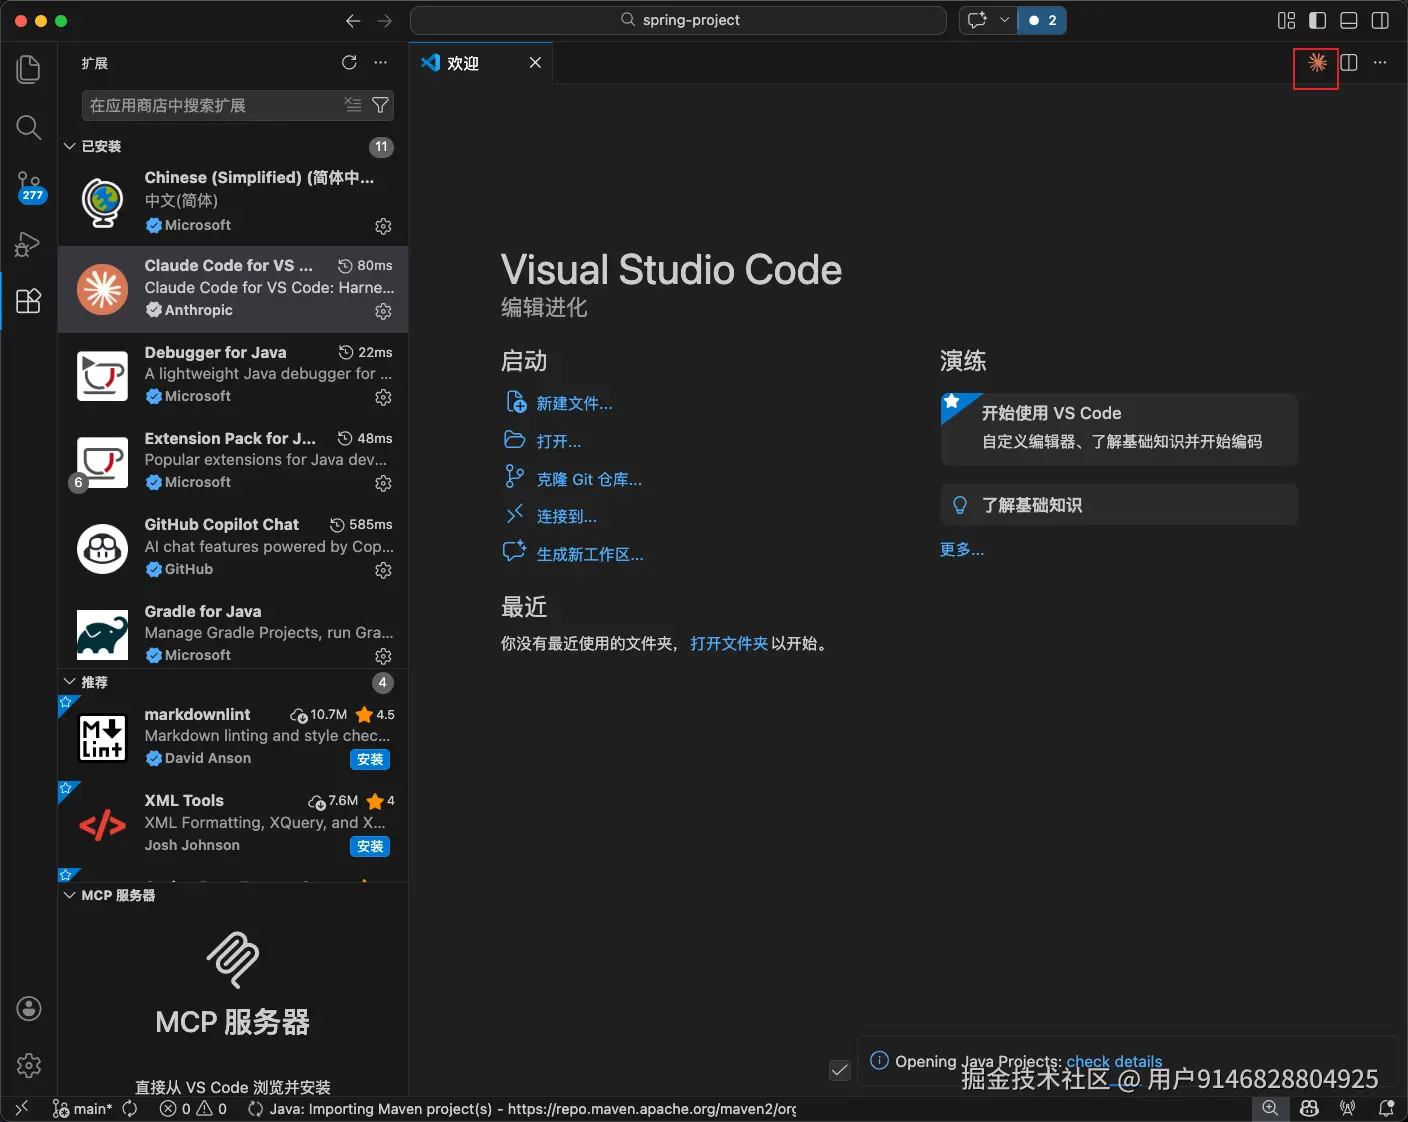Open the chat dropdown arrow in title bar
1408x1122 pixels.
click(x=1004, y=20)
